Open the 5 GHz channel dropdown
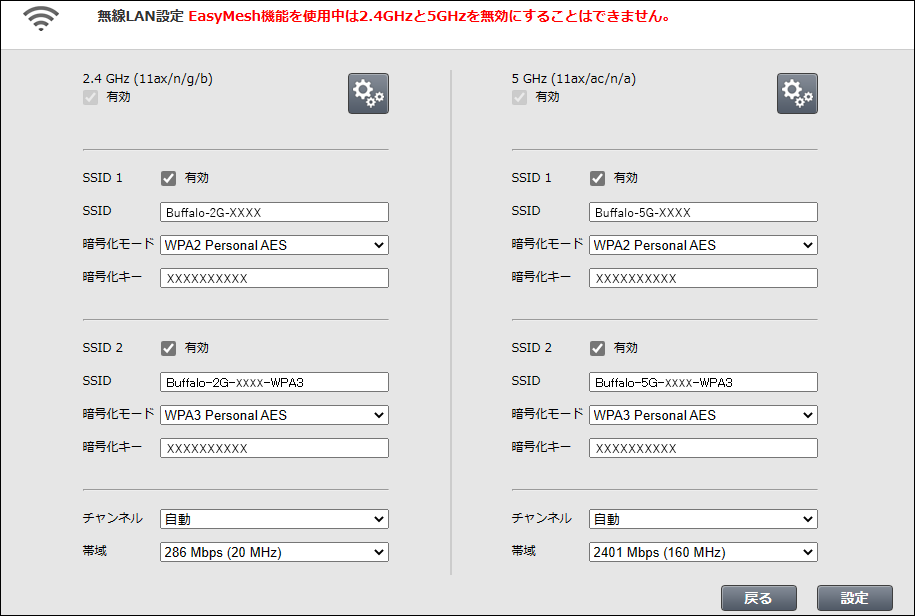This screenshot has height=616, width=915. [x=703, y=519]
